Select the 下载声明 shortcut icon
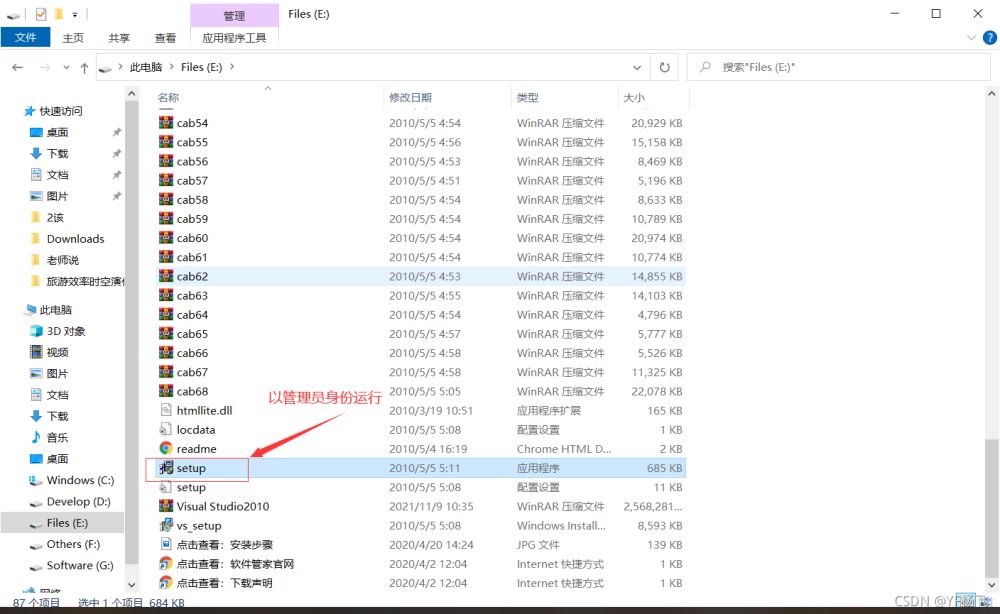Image resolution: width=1000 pixels, height=614 pixels. pyautogui.click(x=166, y=582)
